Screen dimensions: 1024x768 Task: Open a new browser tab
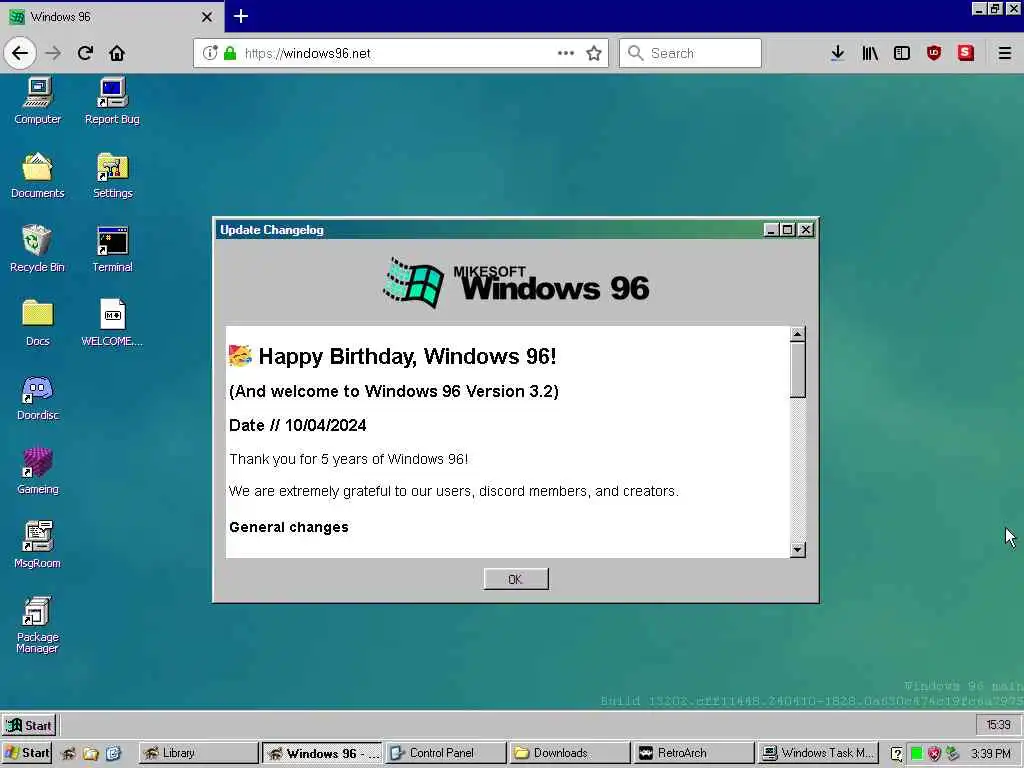point(240,16)
